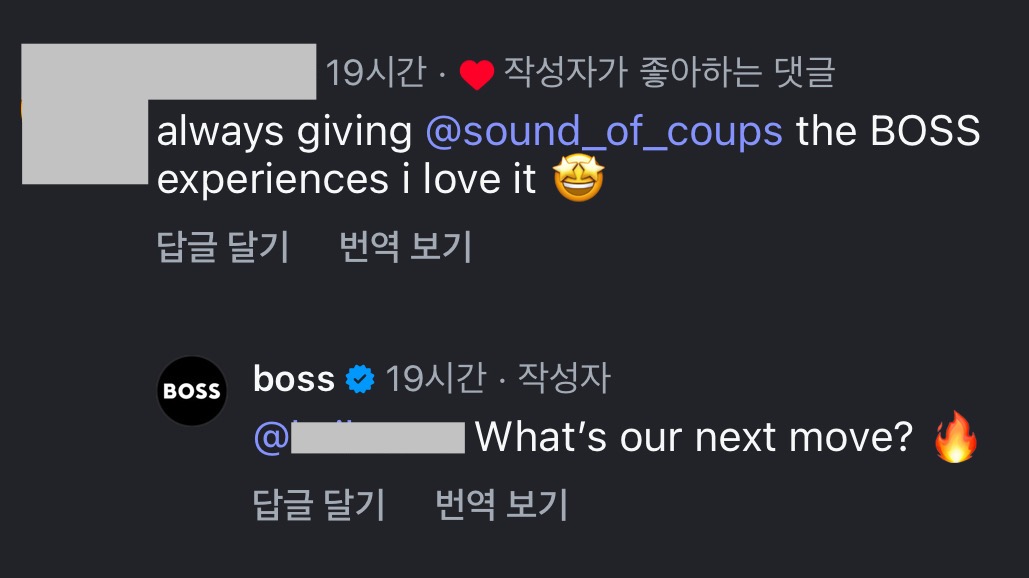Viewport: 1029px width, 578px height.
Task: Click the blue verified badge next to boss
Action: pyautogui.click(x=360, y=379)
